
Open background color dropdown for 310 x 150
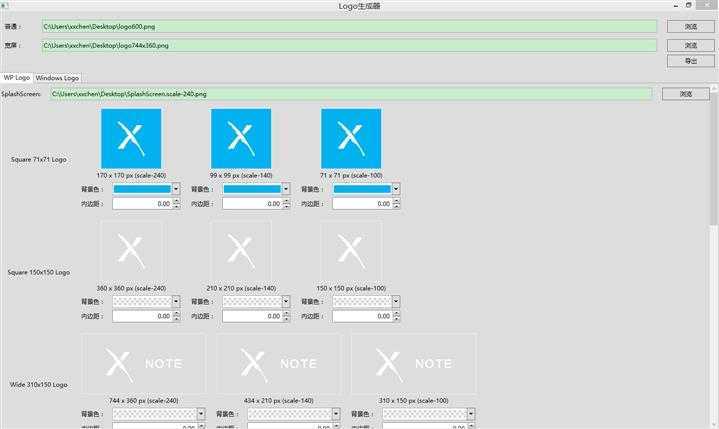pos(471,414)
